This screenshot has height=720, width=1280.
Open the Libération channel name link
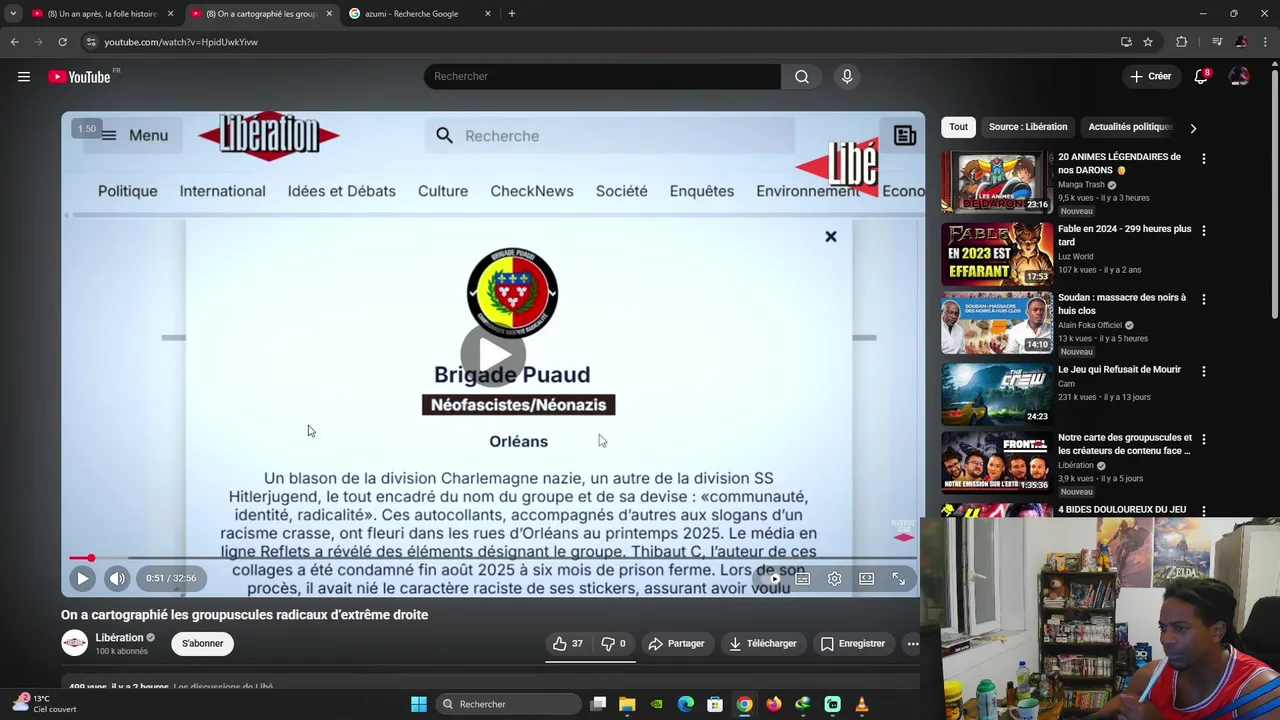point(119,637)
